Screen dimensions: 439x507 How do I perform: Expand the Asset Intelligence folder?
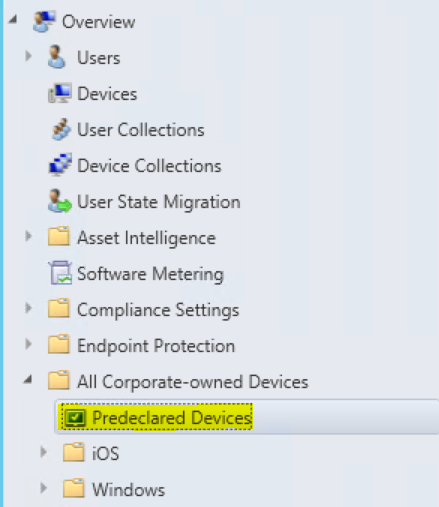pos(28,236)
